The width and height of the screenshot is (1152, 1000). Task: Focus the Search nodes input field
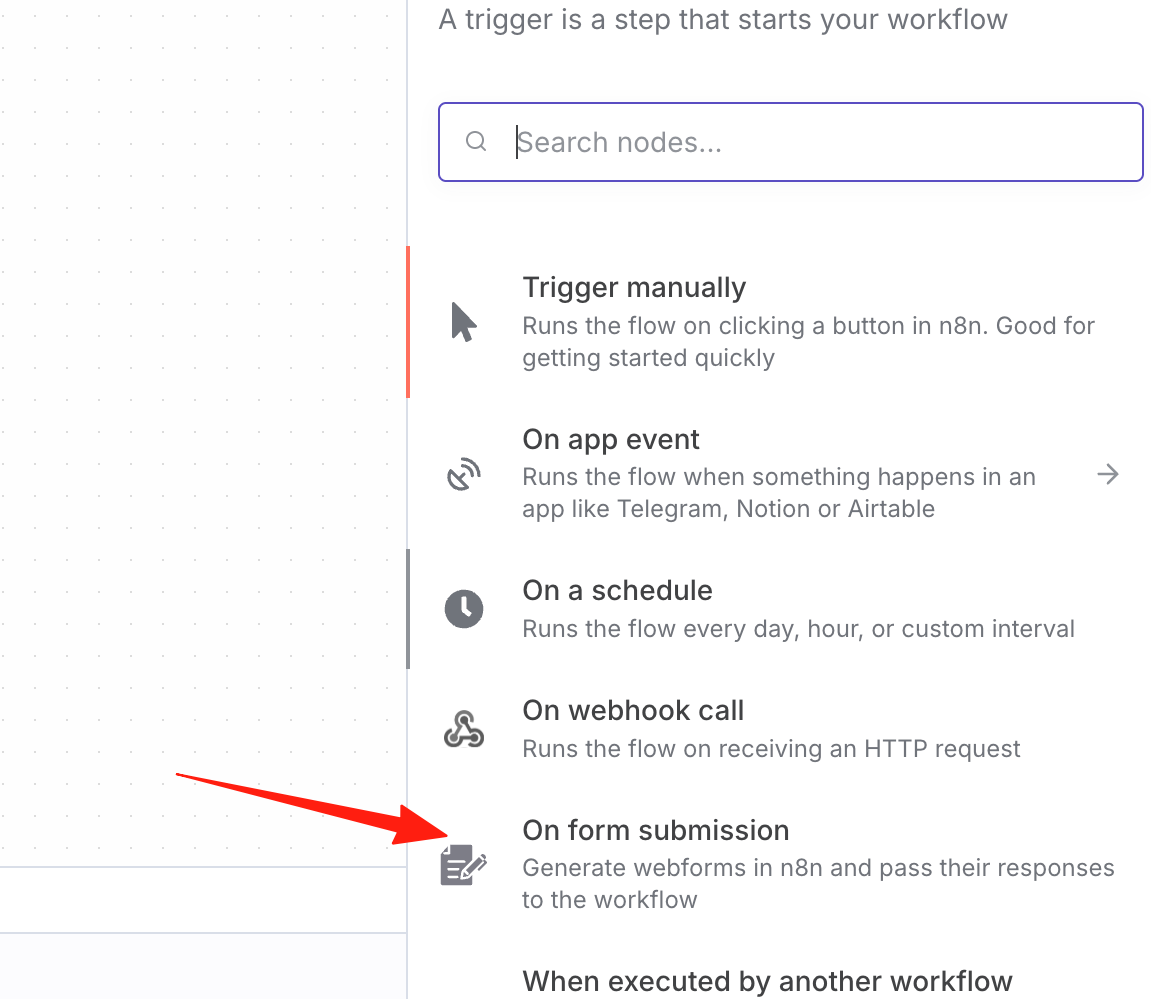[x=791, y=142]
